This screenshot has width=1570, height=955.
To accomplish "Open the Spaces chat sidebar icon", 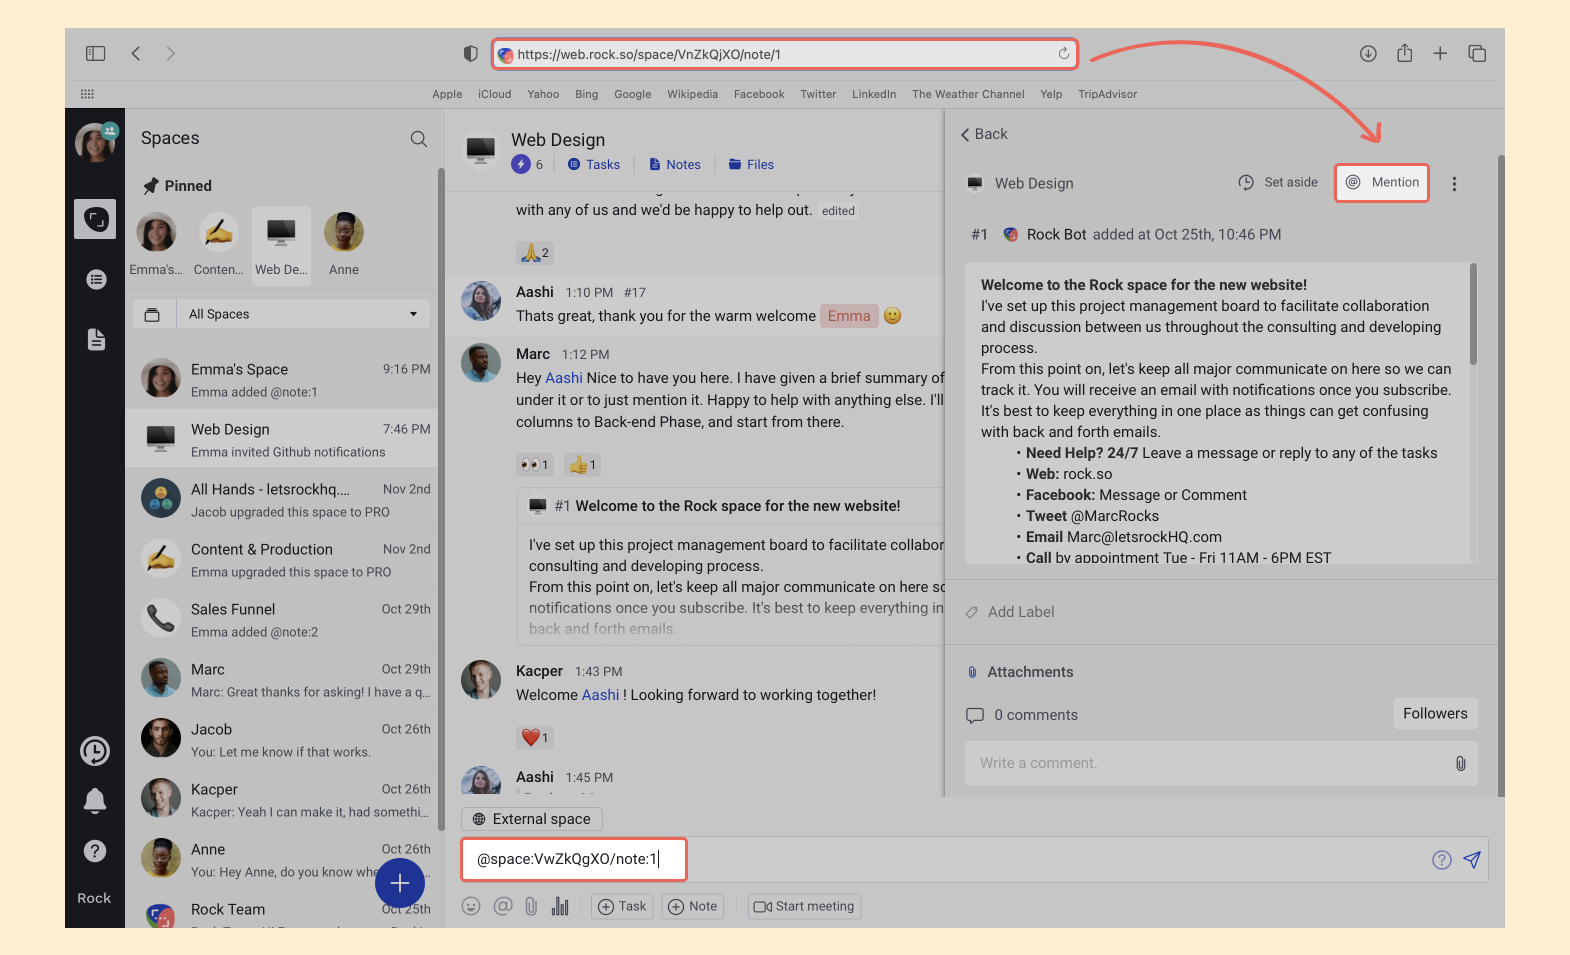I will click(x=95, y=219).
